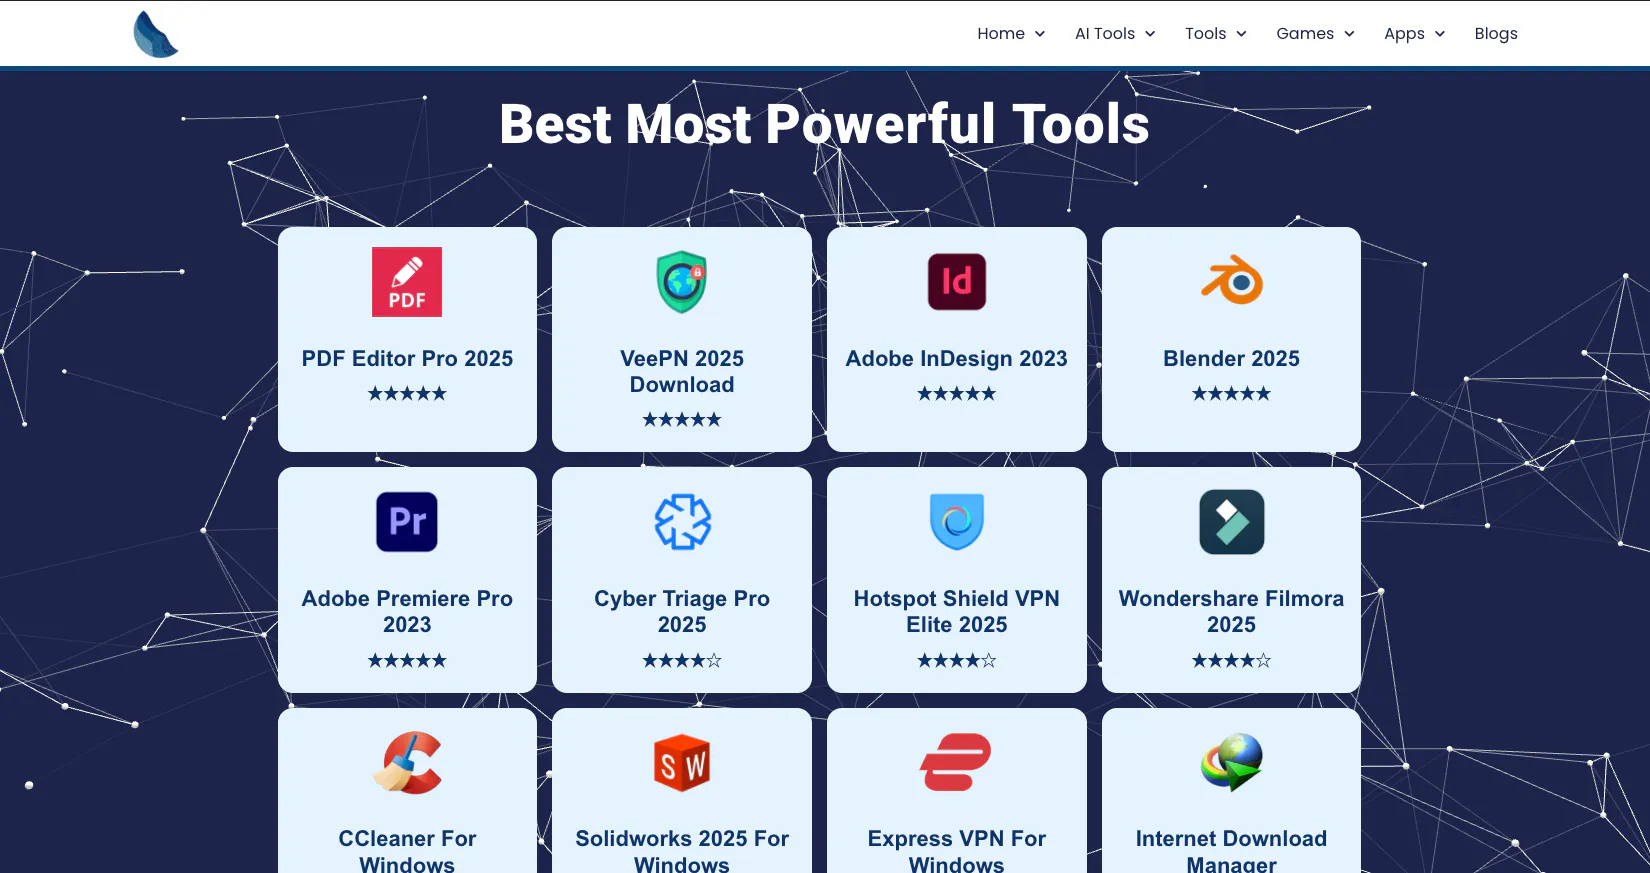Click the Wondershare Filmora icon
The width and height of the screenshot is (1650, 873).
coord(1232,522)
